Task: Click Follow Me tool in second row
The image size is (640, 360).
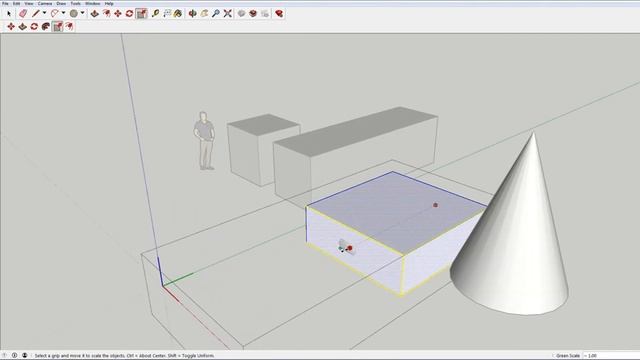Action: 46,27
